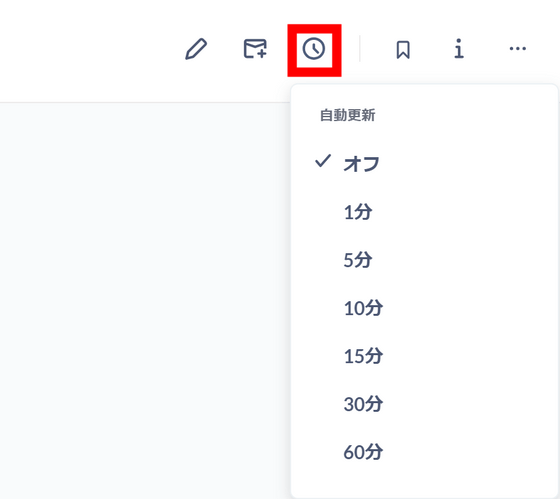Open the info icon panel
Image resolution: width=560 pixels, height=499 pixels.
point(459,49)
